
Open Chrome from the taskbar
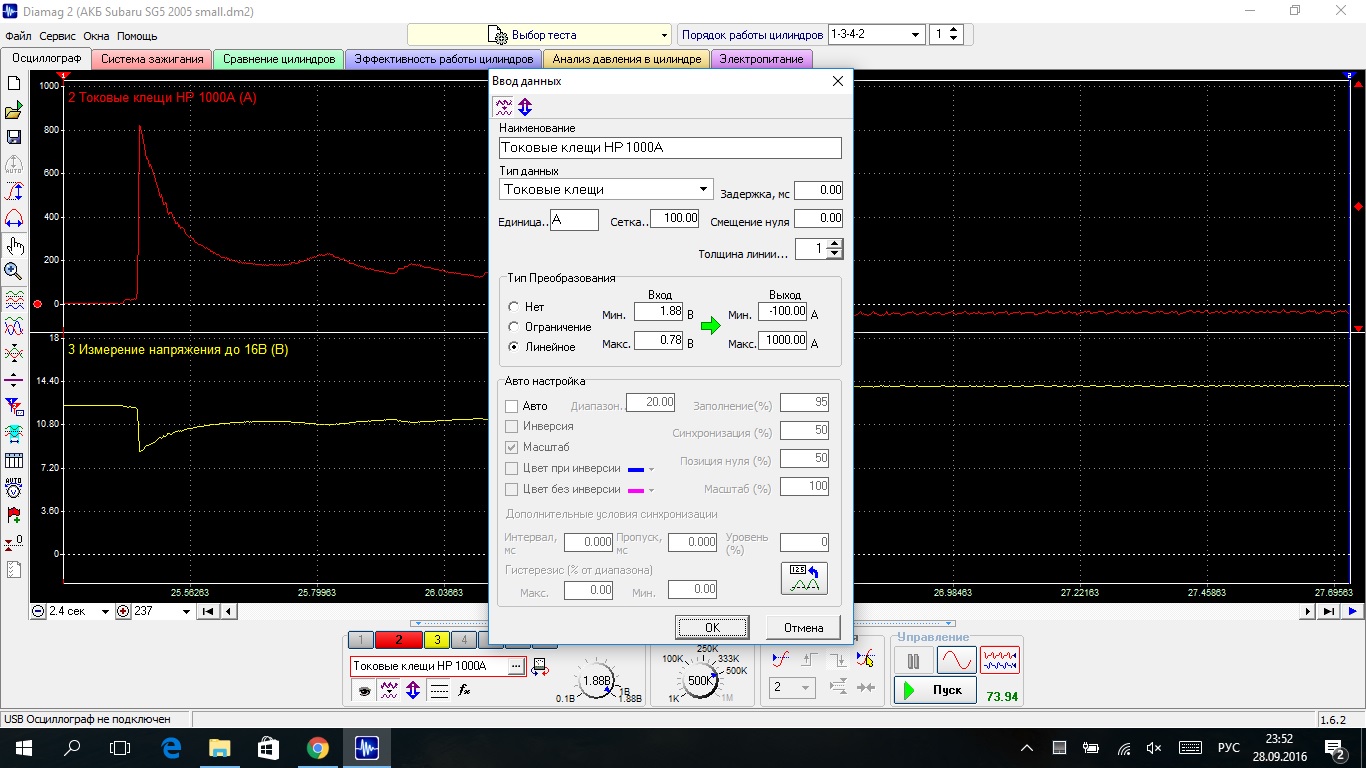[317, 747]
